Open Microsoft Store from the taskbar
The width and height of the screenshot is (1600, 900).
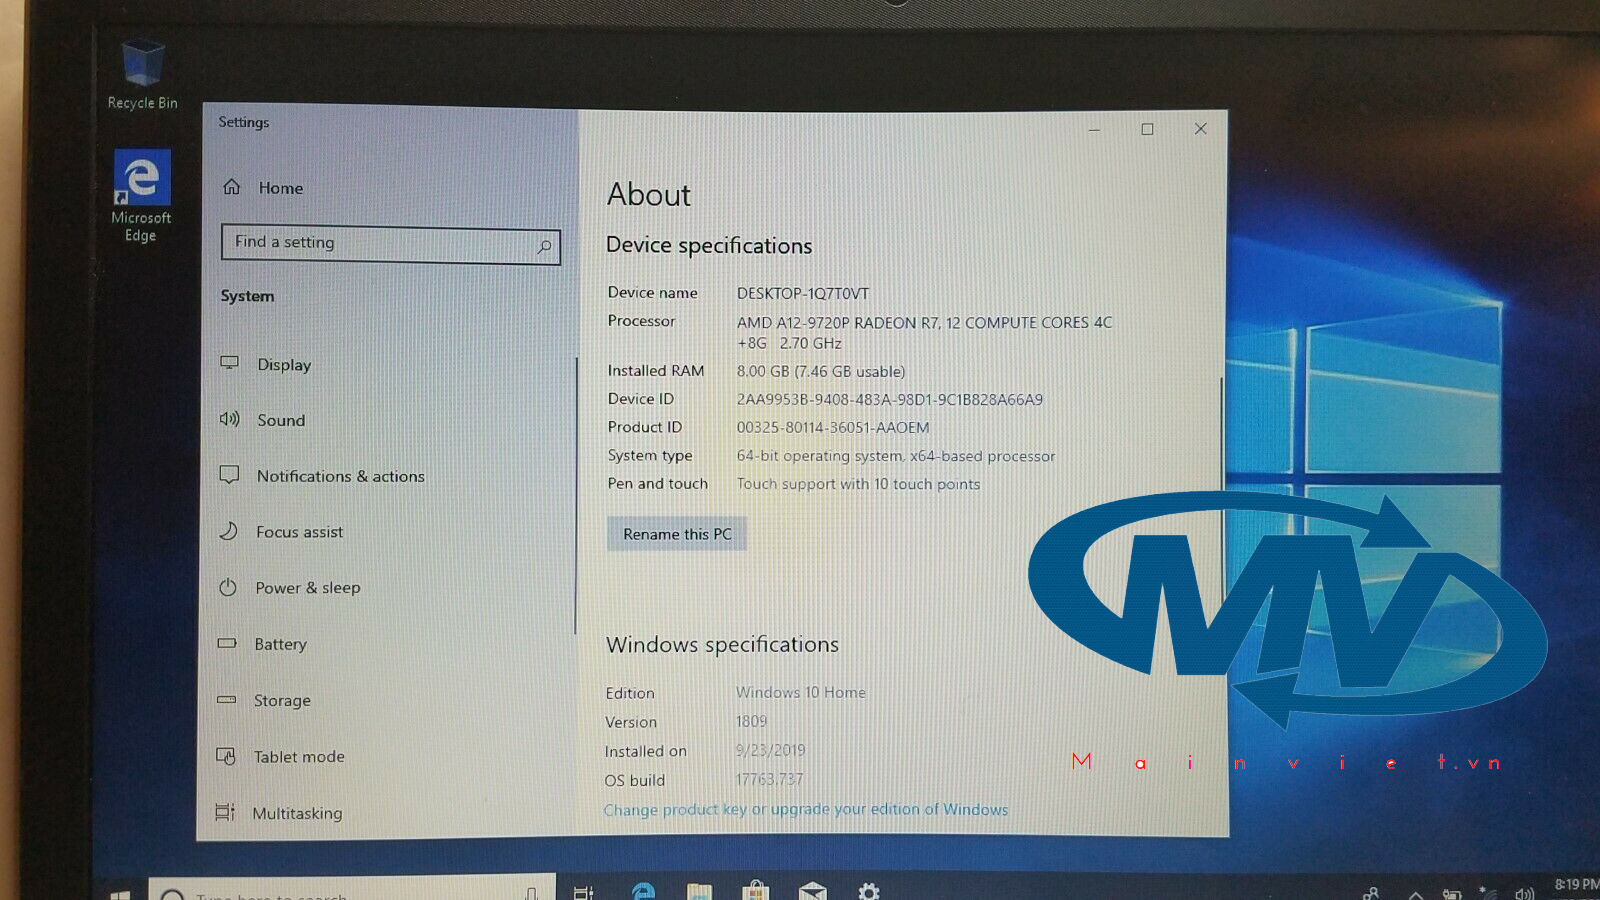[756, 891]
